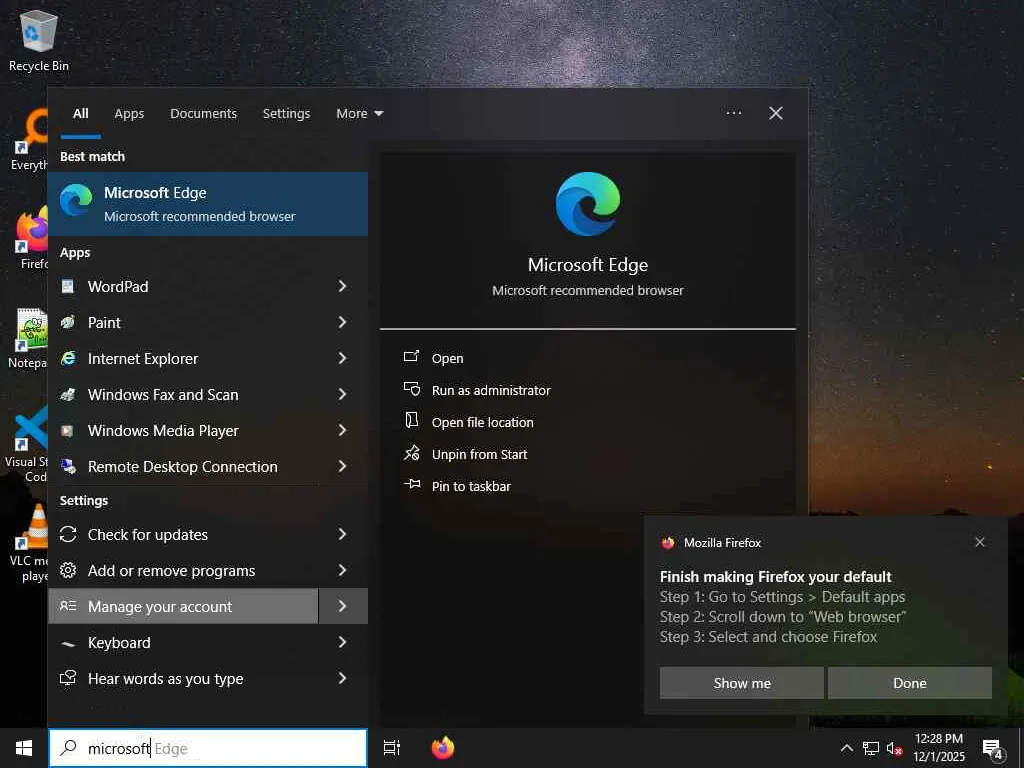Click the Hear words as you type icon
Image resolution: width=1024 pixels, height=768 pixels.
click(x=68, y=679)
